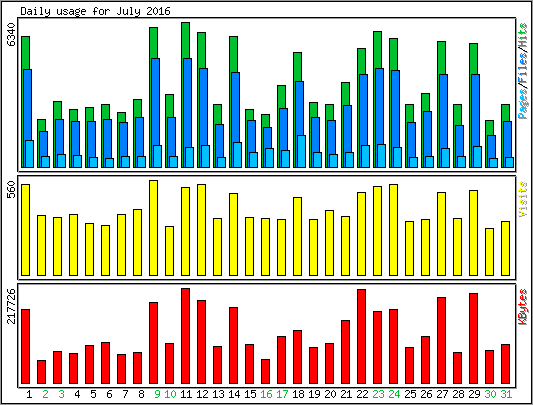Click green day 17 label on x-axis
Viewport: 533px width, 405px height.
pos(282,394)
